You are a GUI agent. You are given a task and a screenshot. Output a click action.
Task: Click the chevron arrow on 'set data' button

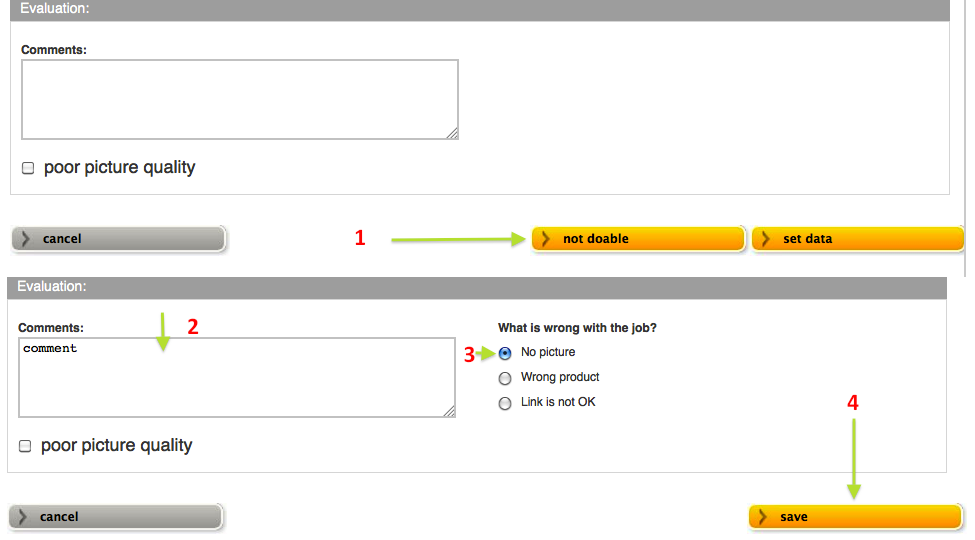765,239
